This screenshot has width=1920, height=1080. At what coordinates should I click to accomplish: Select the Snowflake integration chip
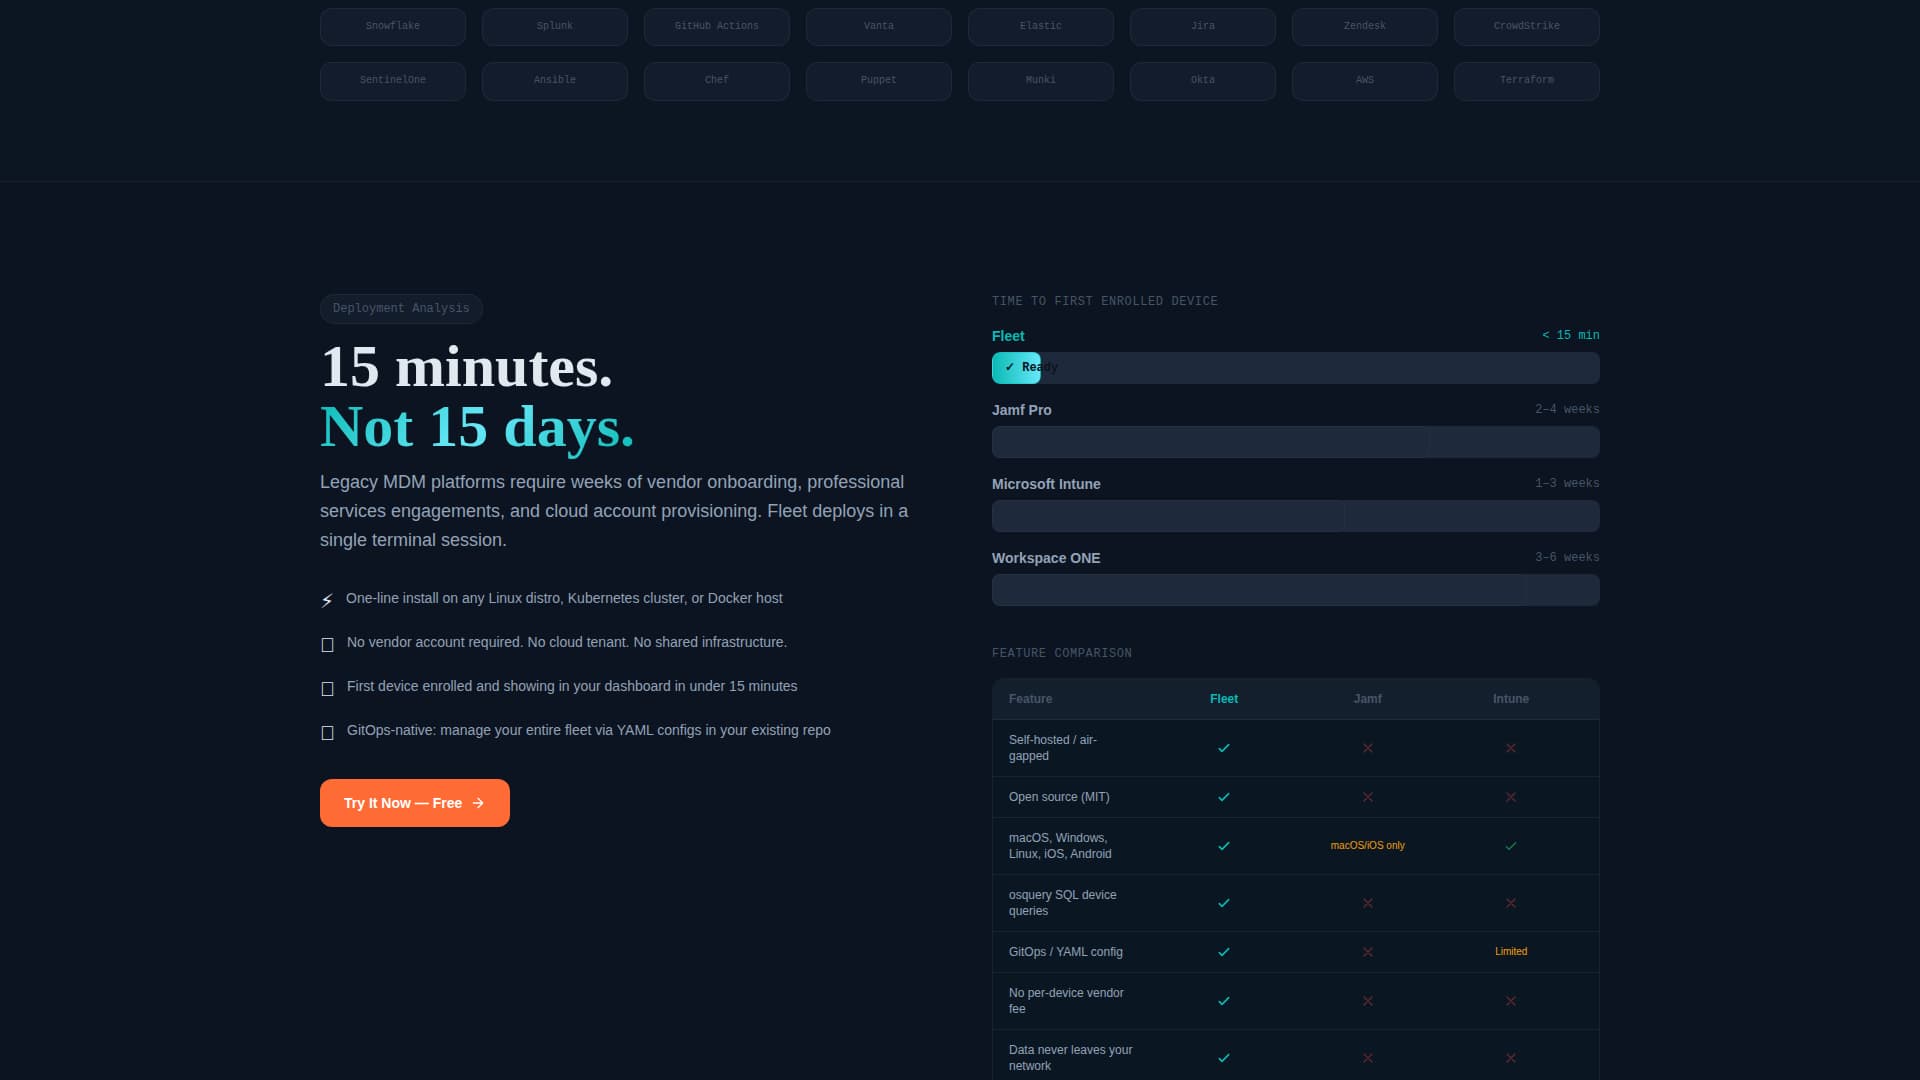[x=393, y=27]
